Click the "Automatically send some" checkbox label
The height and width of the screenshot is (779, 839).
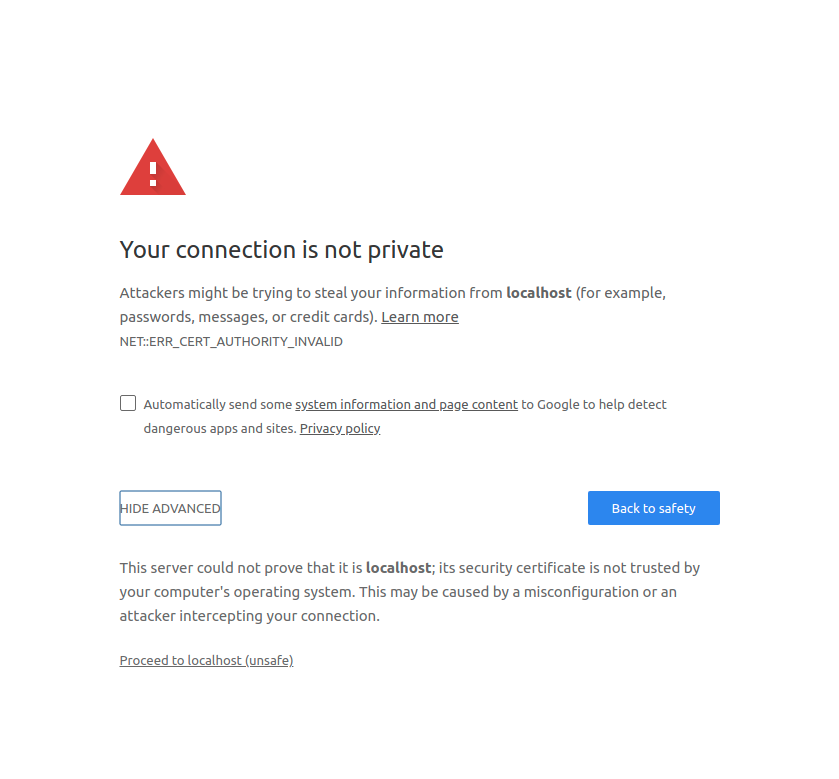point(218,405)
